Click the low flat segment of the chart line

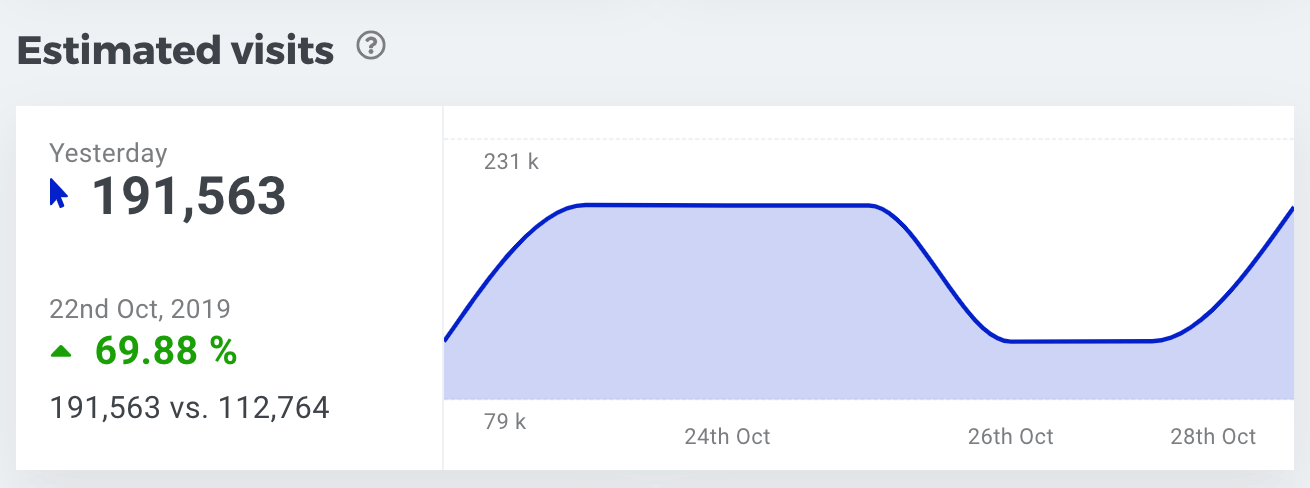(1080, 341)
